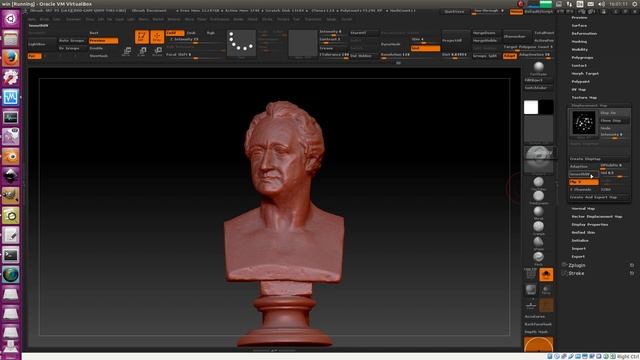Image resolution: width=640 pixels, height=360 pixels.
Task: Expand the Display Properties section
Action: tap(590, 225)
